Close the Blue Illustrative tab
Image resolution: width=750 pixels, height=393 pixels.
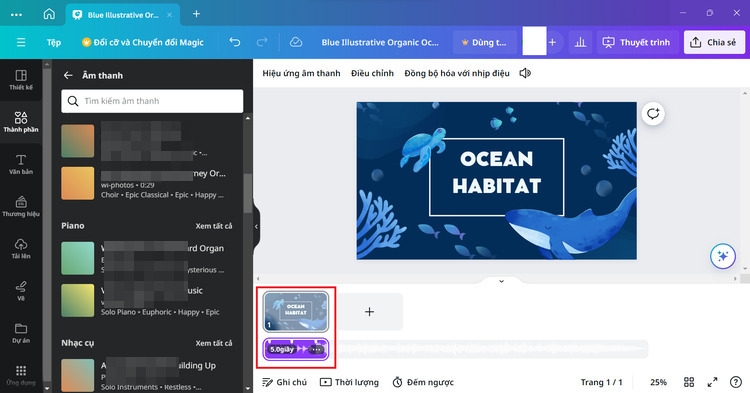(x=169, y=14)
